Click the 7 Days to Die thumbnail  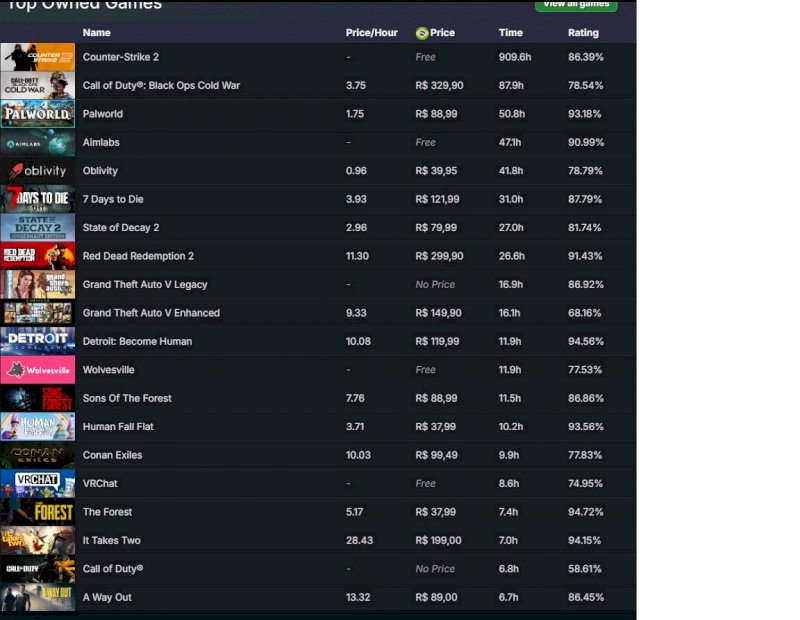click(x=38, y=199)
